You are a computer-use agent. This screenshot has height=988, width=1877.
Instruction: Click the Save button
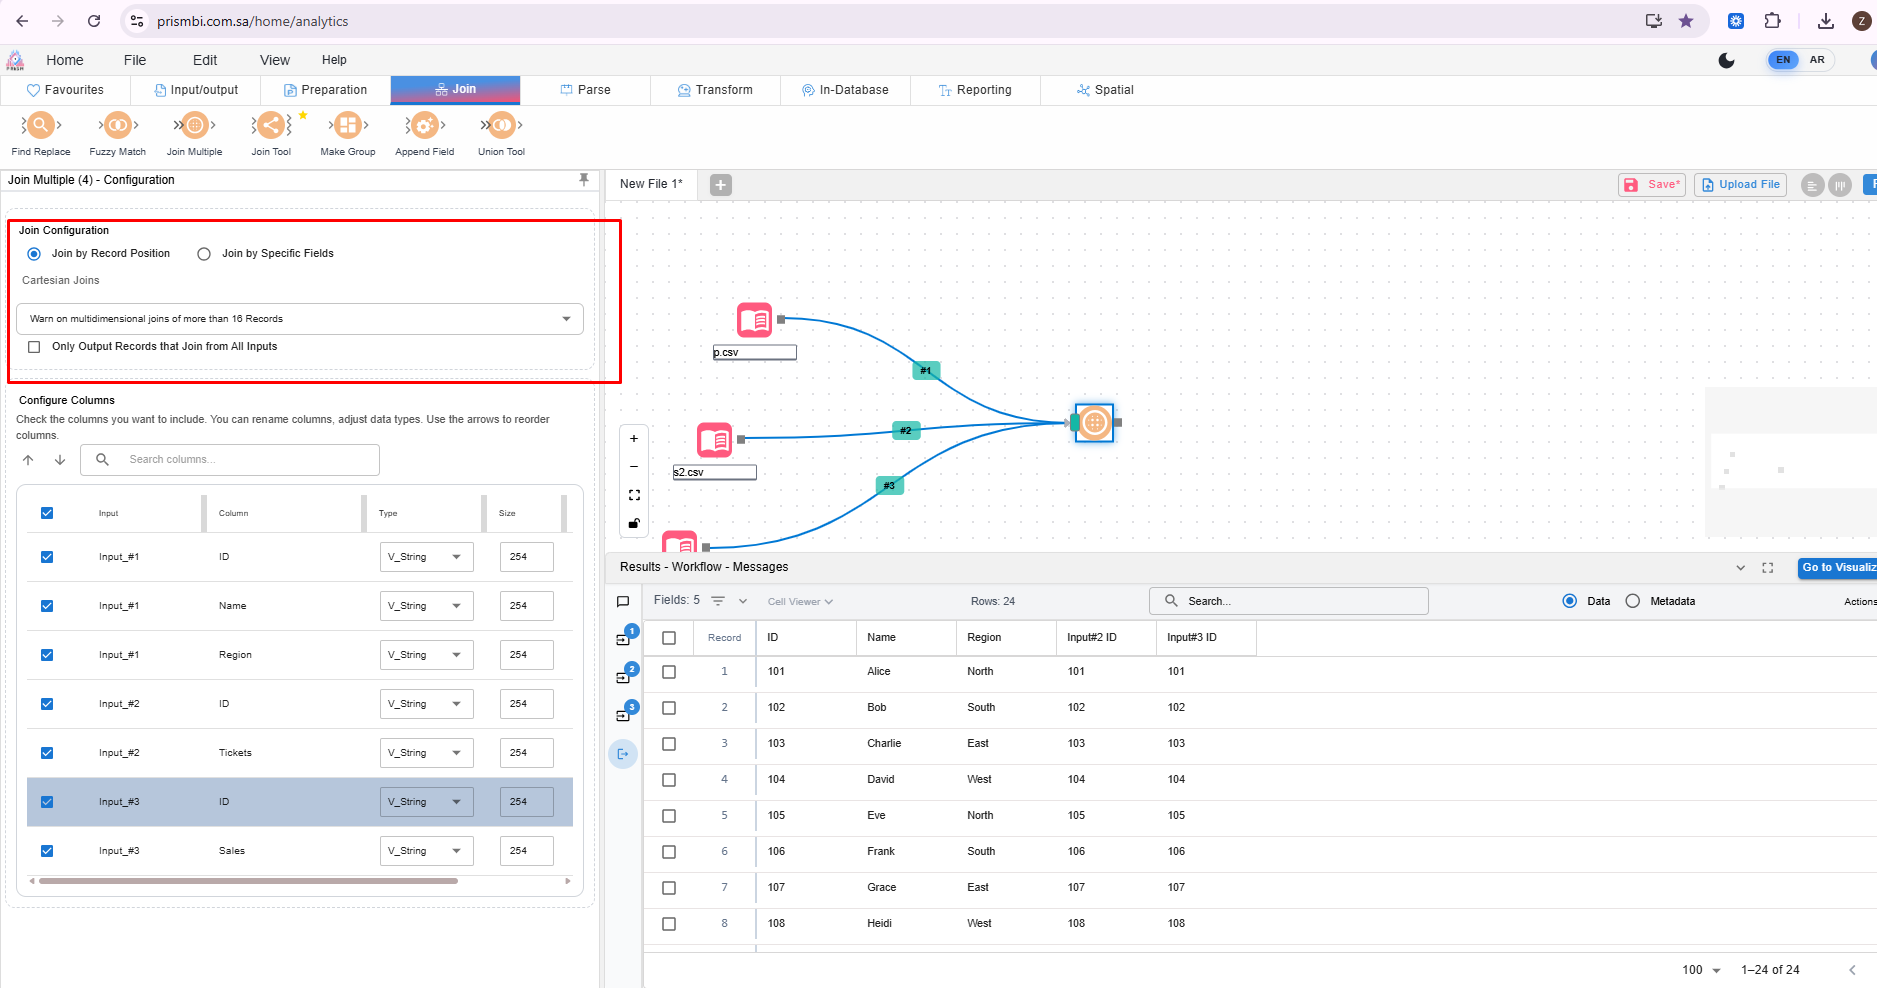coord(1652,185)
